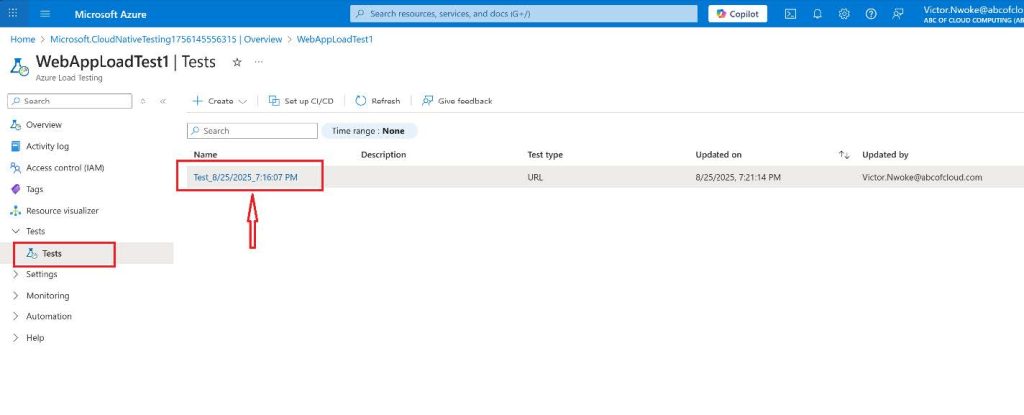Open feedback icon in top bar
This screenshot has width=1024, height=415.
click(x=898, y=14)
